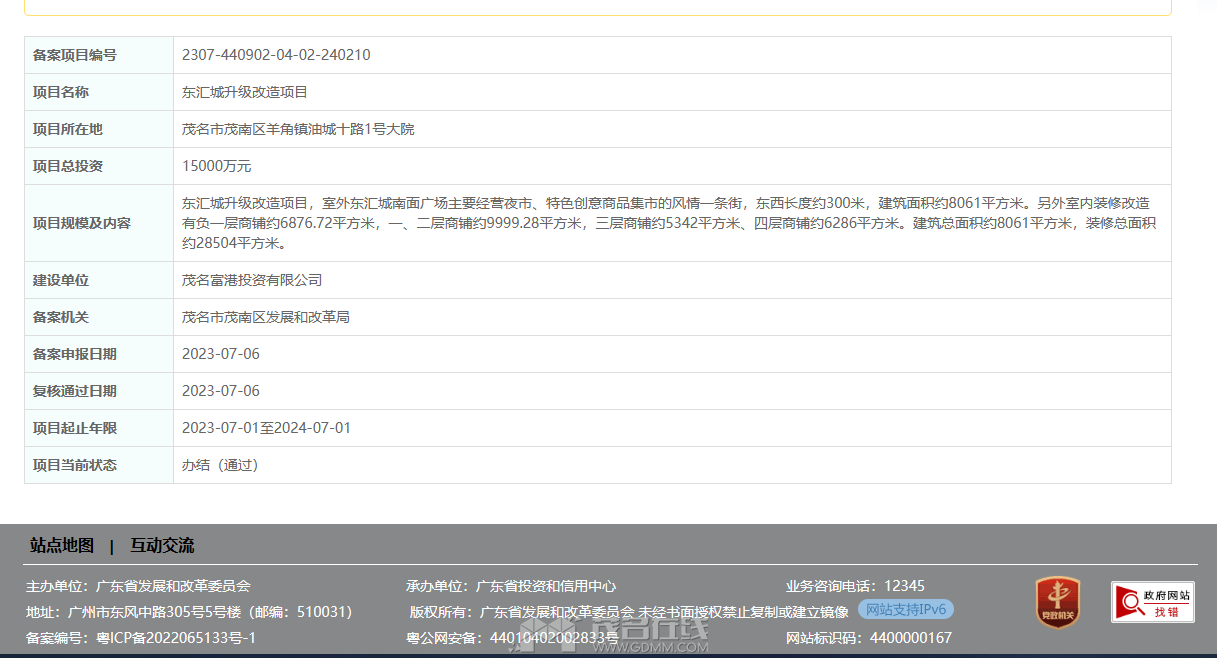Open police record 44010402002833号
This screenshot has width=1217, height=658.
[x=554, y=638]
